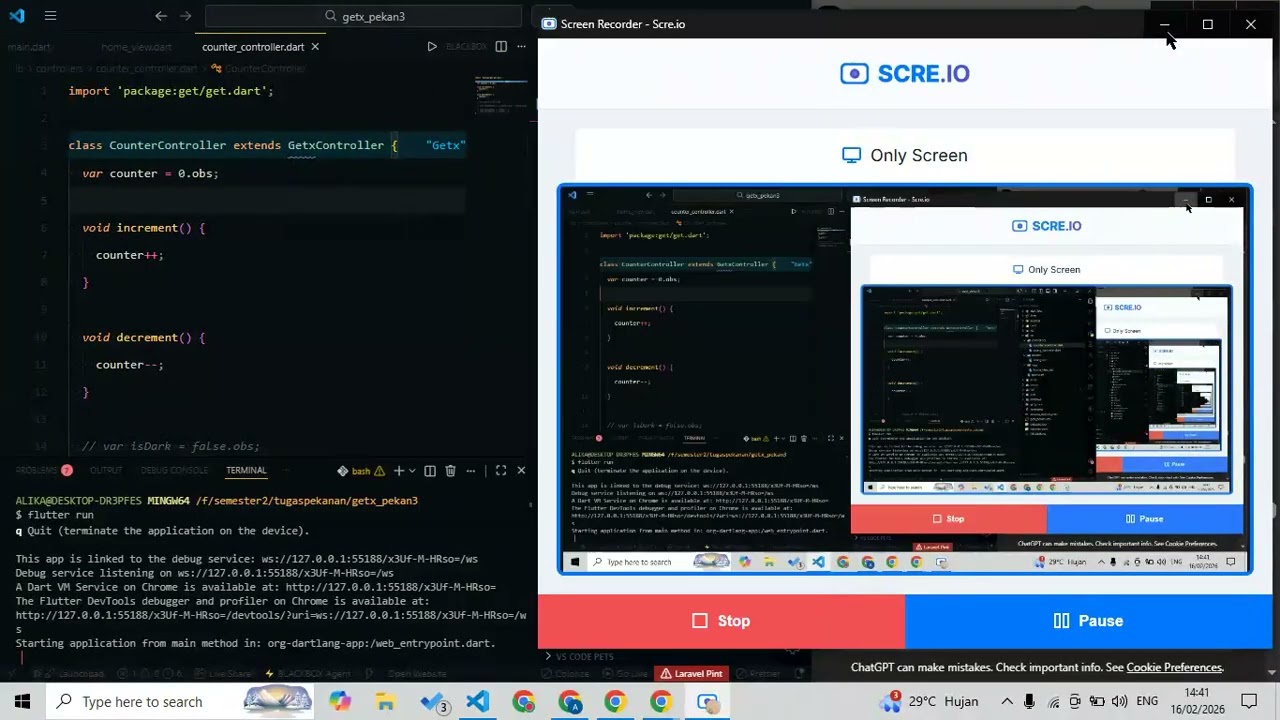Click the screen recording live preview
The image size is (1280, 720).
[905, 380]
